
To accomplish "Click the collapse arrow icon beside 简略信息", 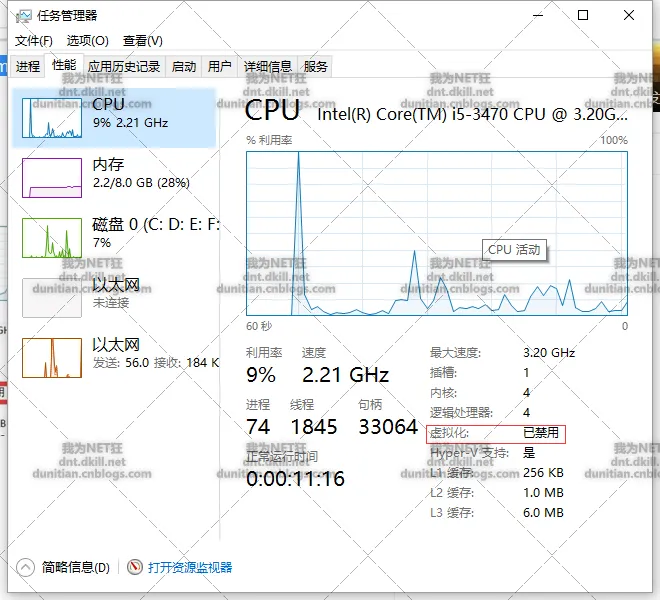I will (25, 567).
